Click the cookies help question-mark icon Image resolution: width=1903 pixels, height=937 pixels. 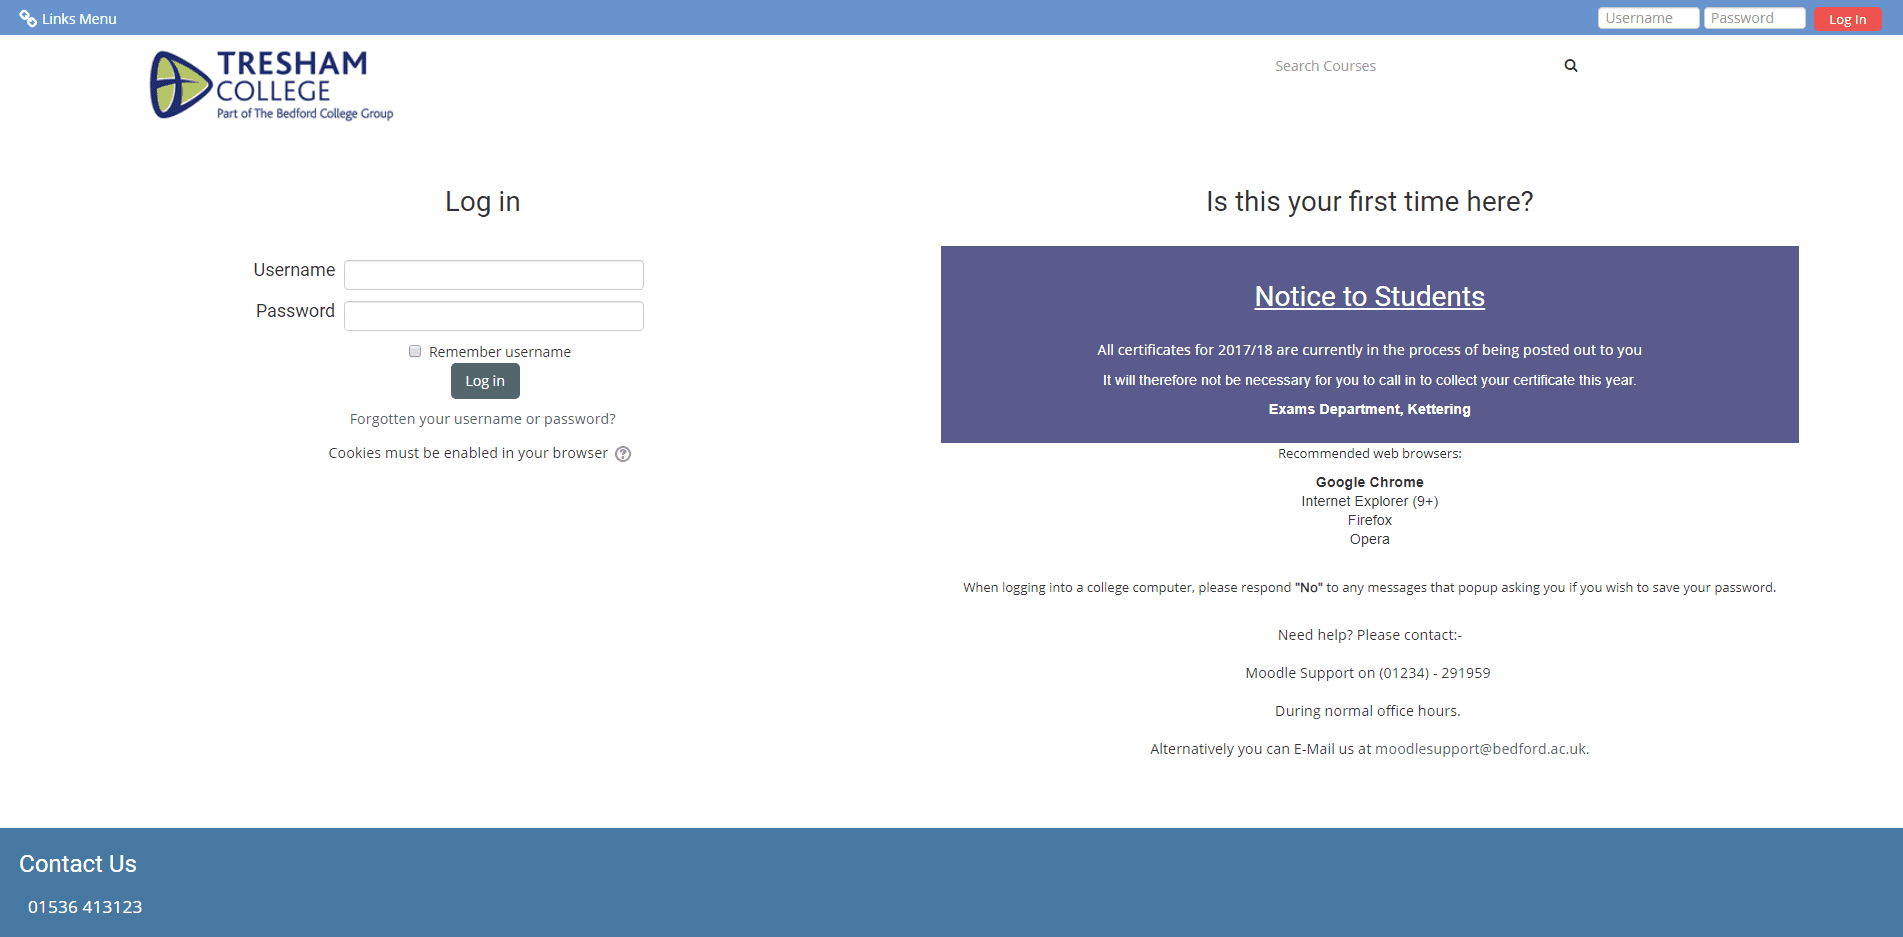click(623, 454)
